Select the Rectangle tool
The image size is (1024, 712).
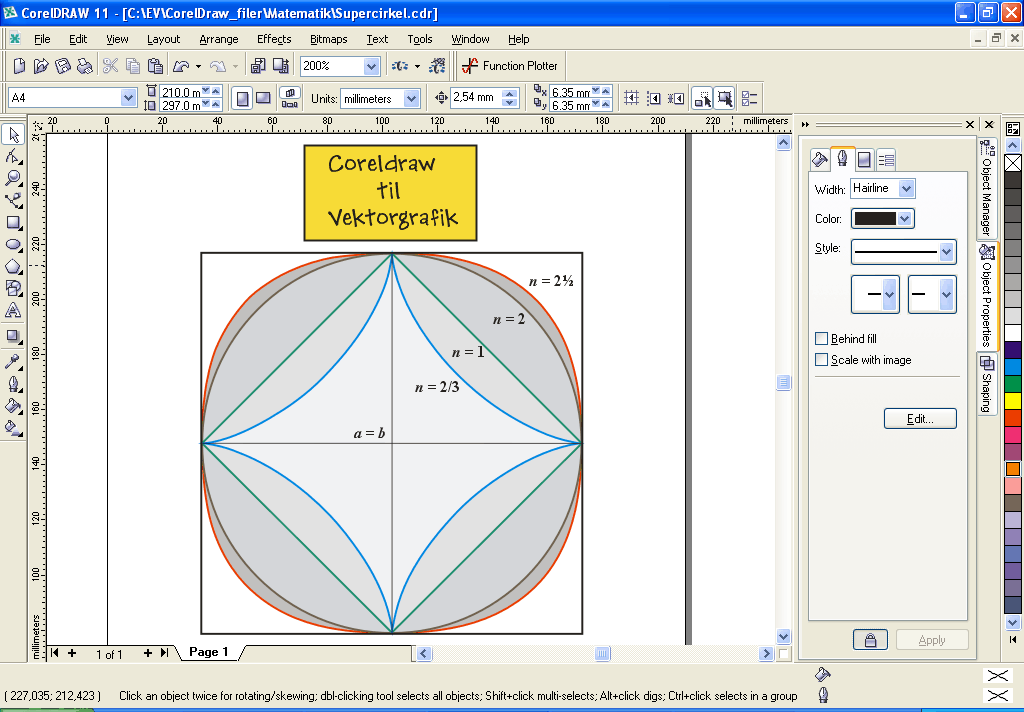click(x=13, y=223)
